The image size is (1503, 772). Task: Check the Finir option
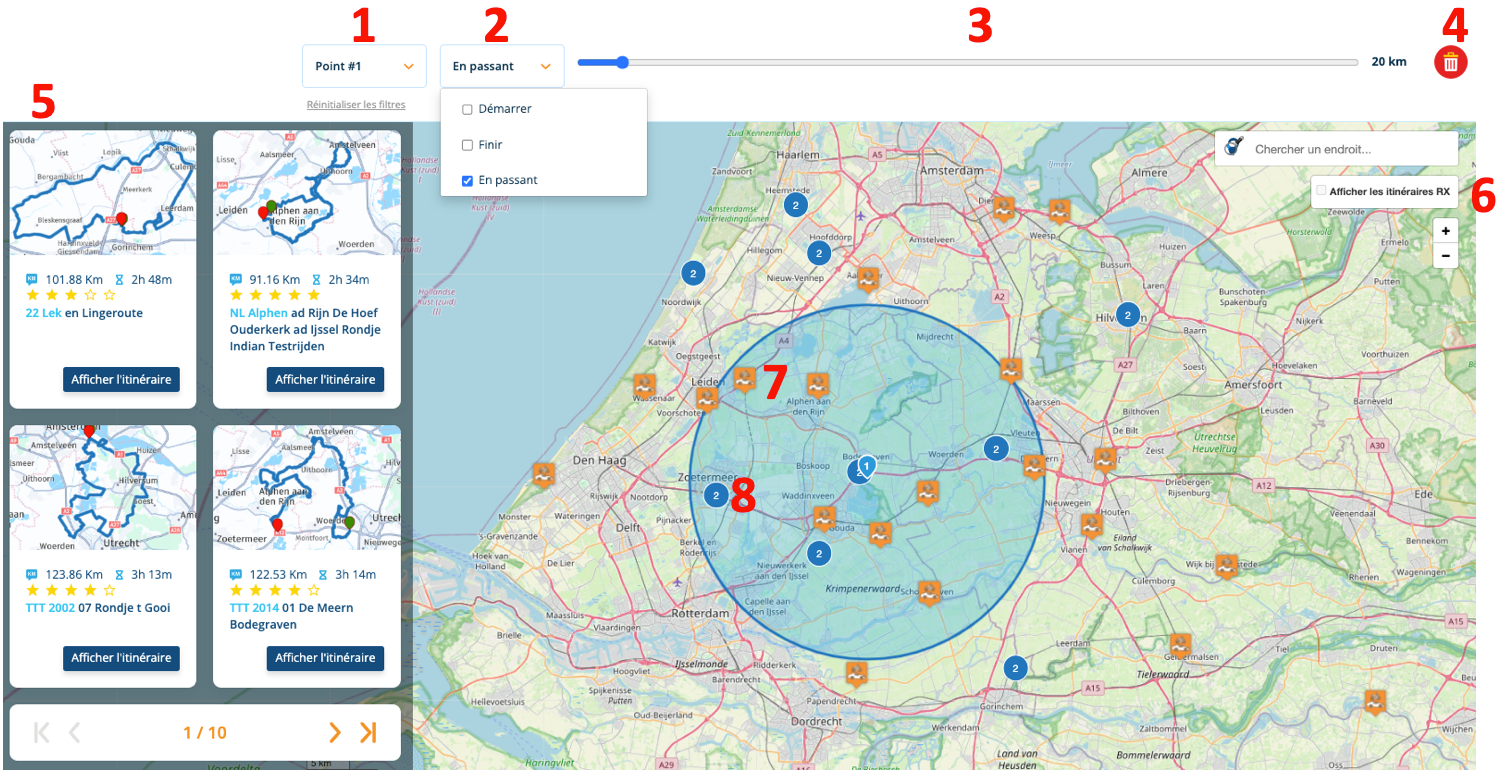coord(467,145)
